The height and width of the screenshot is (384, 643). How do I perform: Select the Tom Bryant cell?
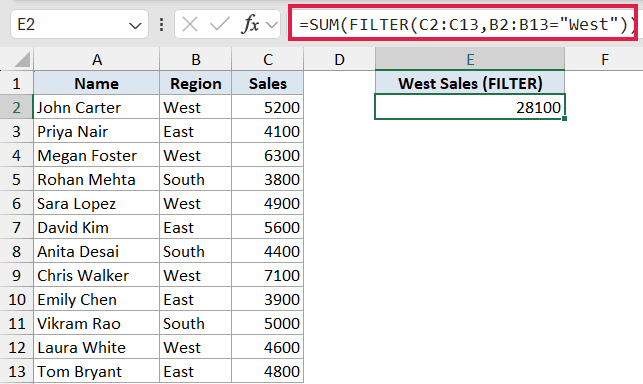click(x=96, y=371)
